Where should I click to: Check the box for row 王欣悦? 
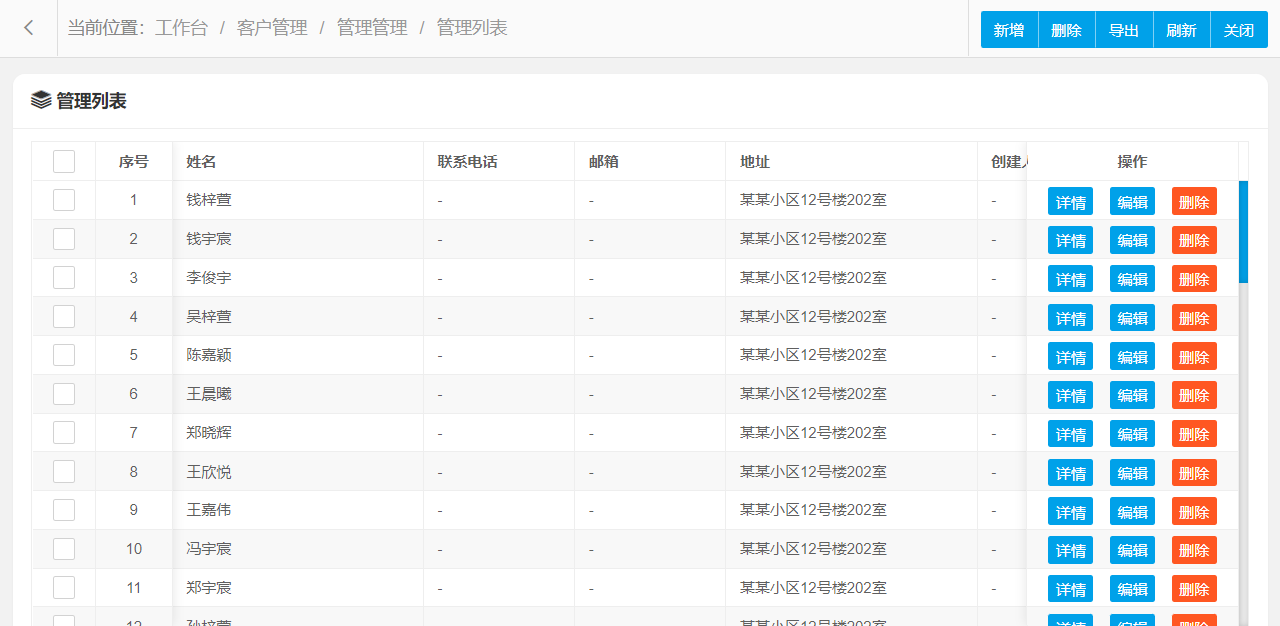(64, 471)
